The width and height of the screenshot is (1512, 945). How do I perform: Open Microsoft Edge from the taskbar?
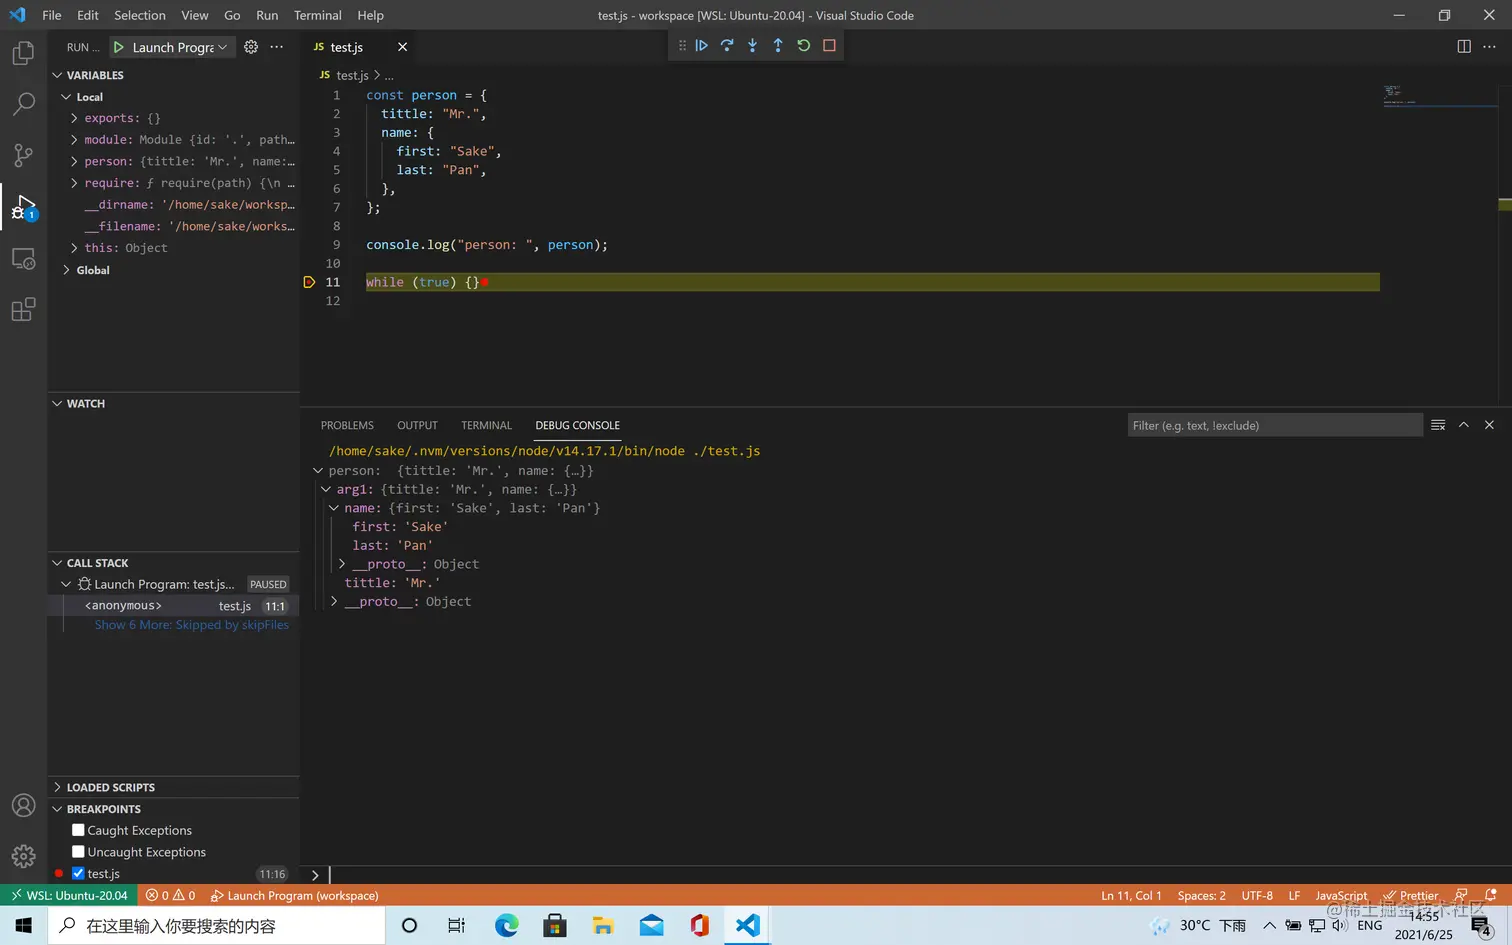click(x=507, y=925)
